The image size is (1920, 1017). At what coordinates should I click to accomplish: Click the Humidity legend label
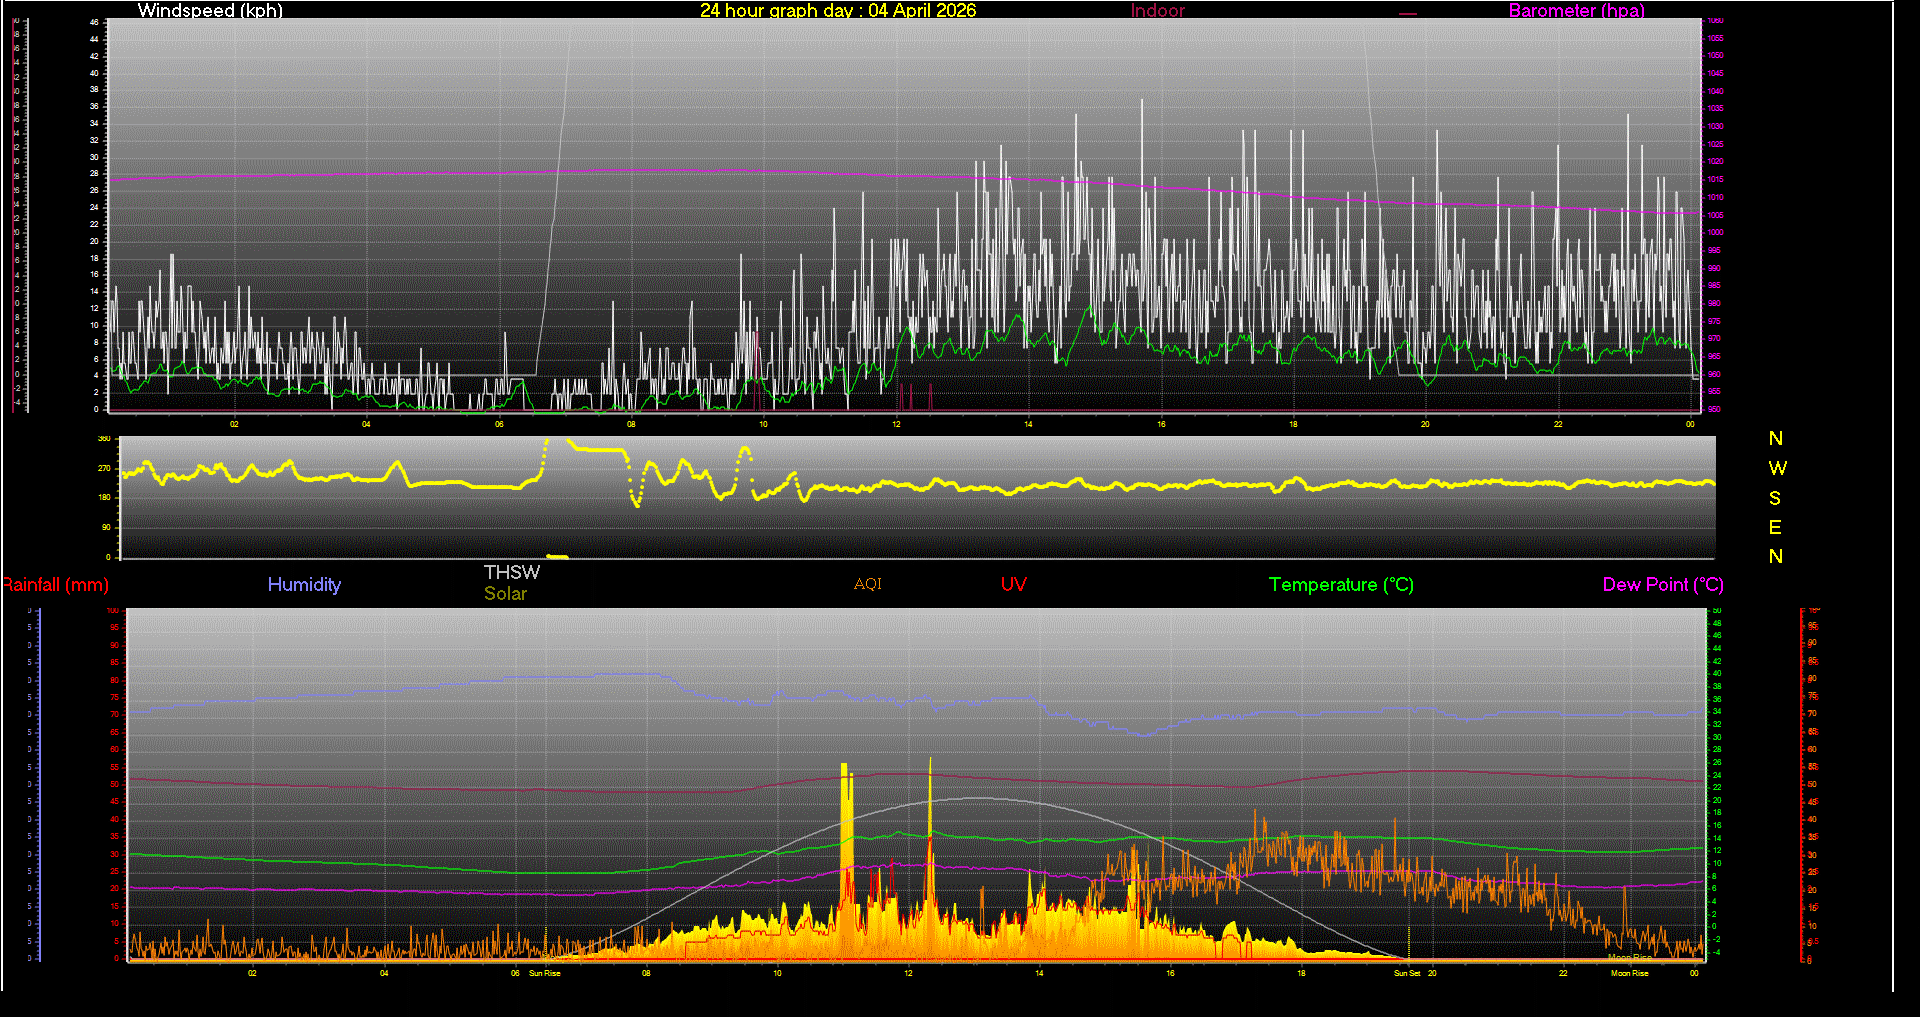(x=304, y=585)
